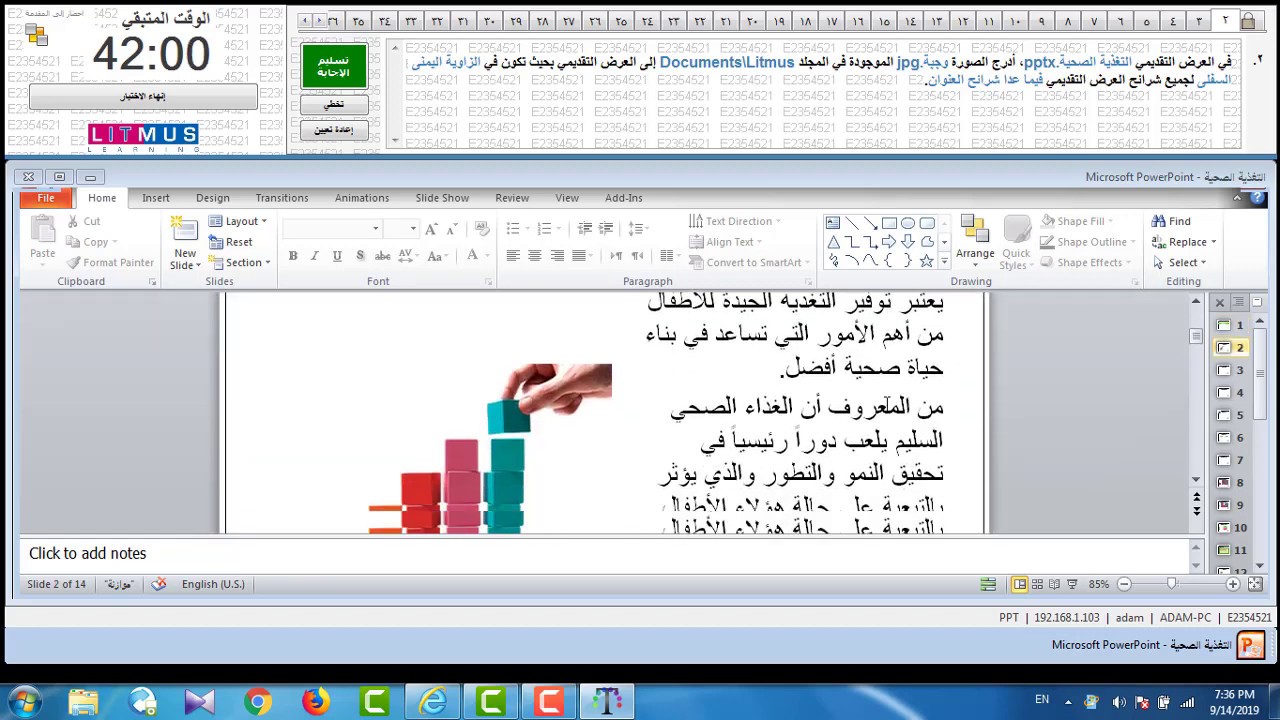Image resolution: width=1280 pixels, height=720 pixels.
Task: Open the font name combo box
Action: click(332, 229)
